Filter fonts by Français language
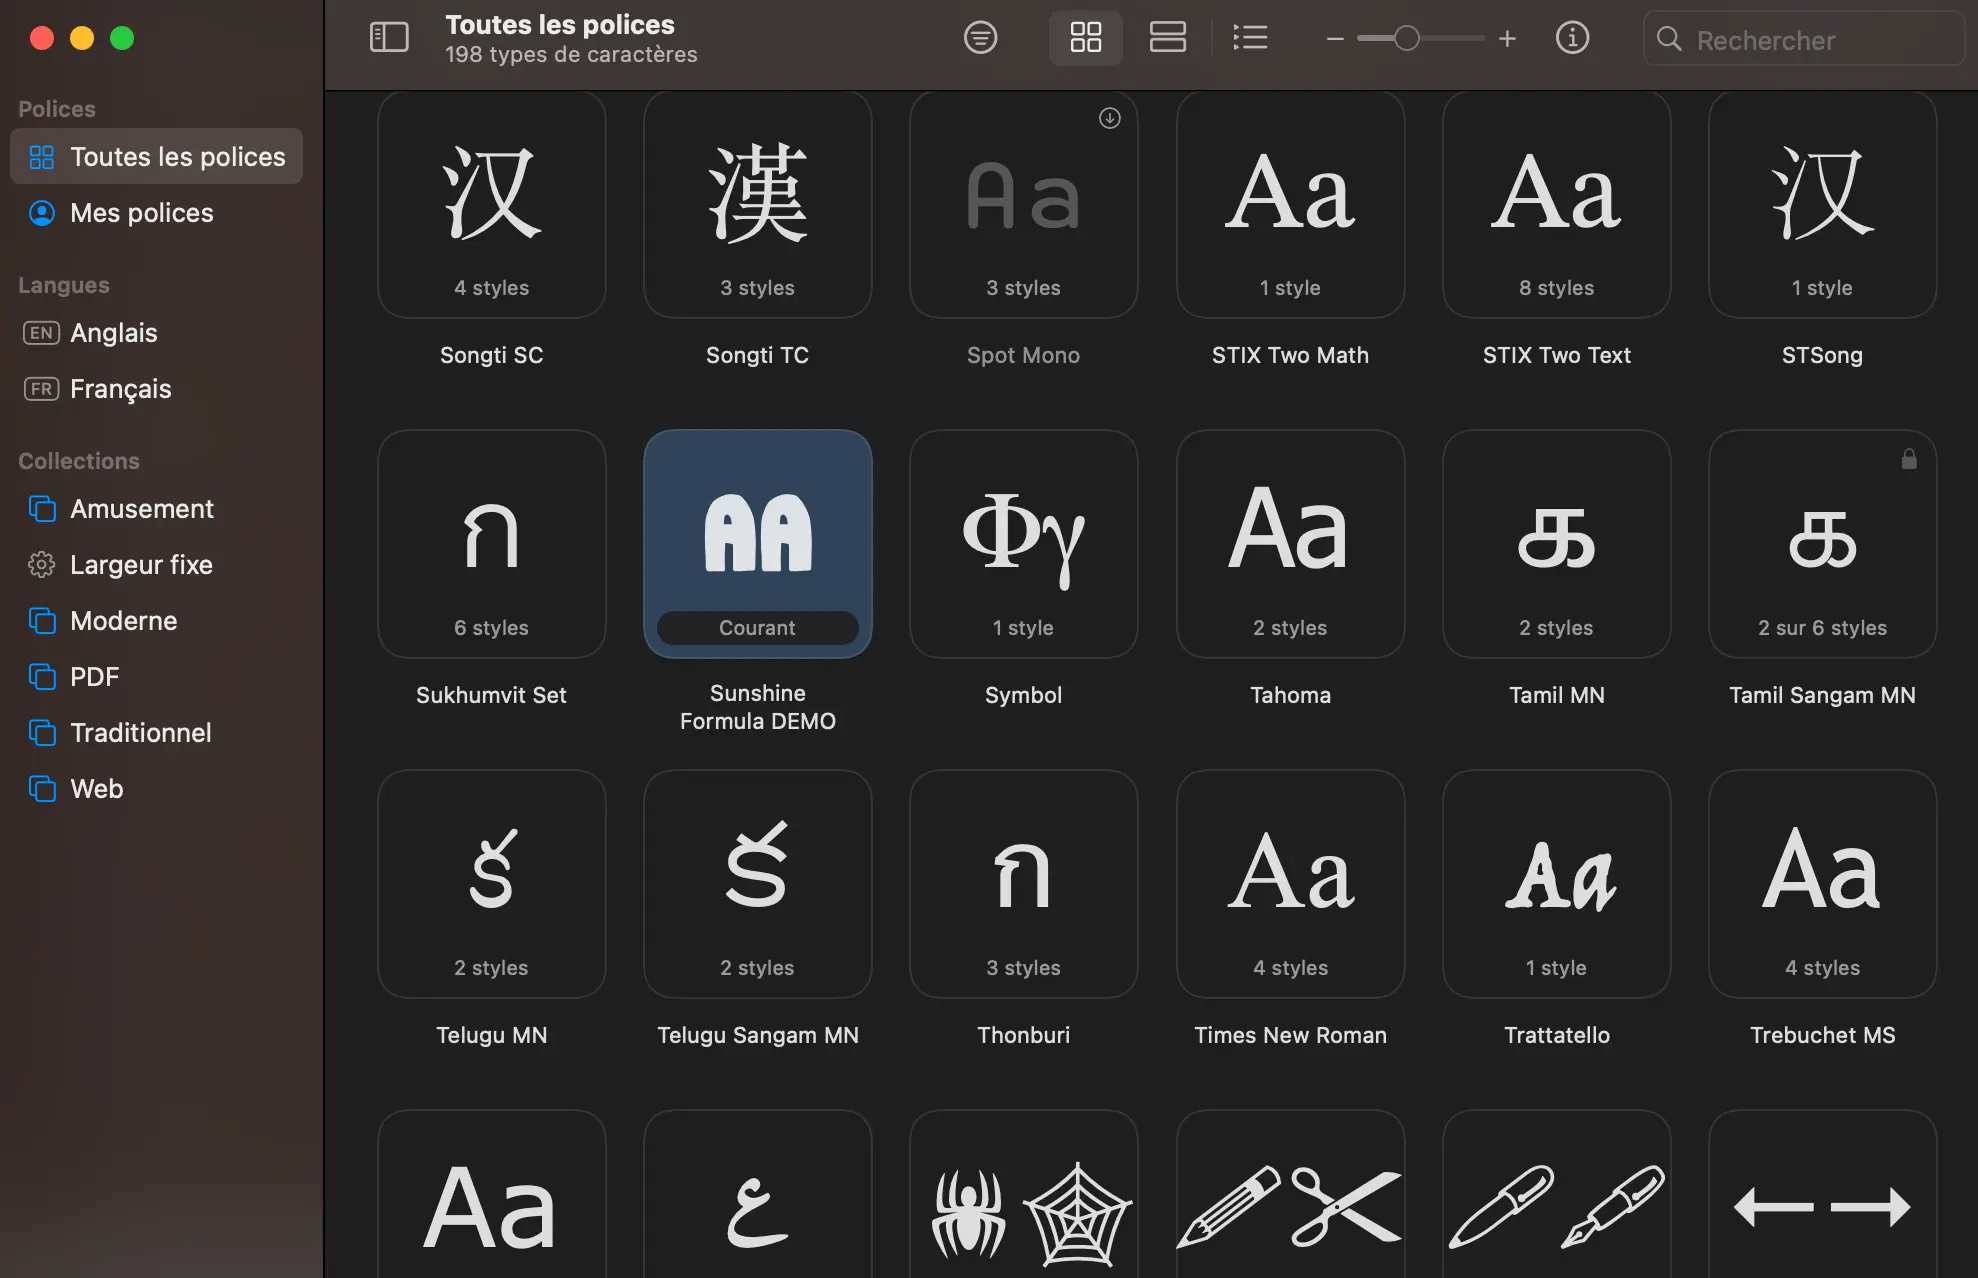 [156, 389]
